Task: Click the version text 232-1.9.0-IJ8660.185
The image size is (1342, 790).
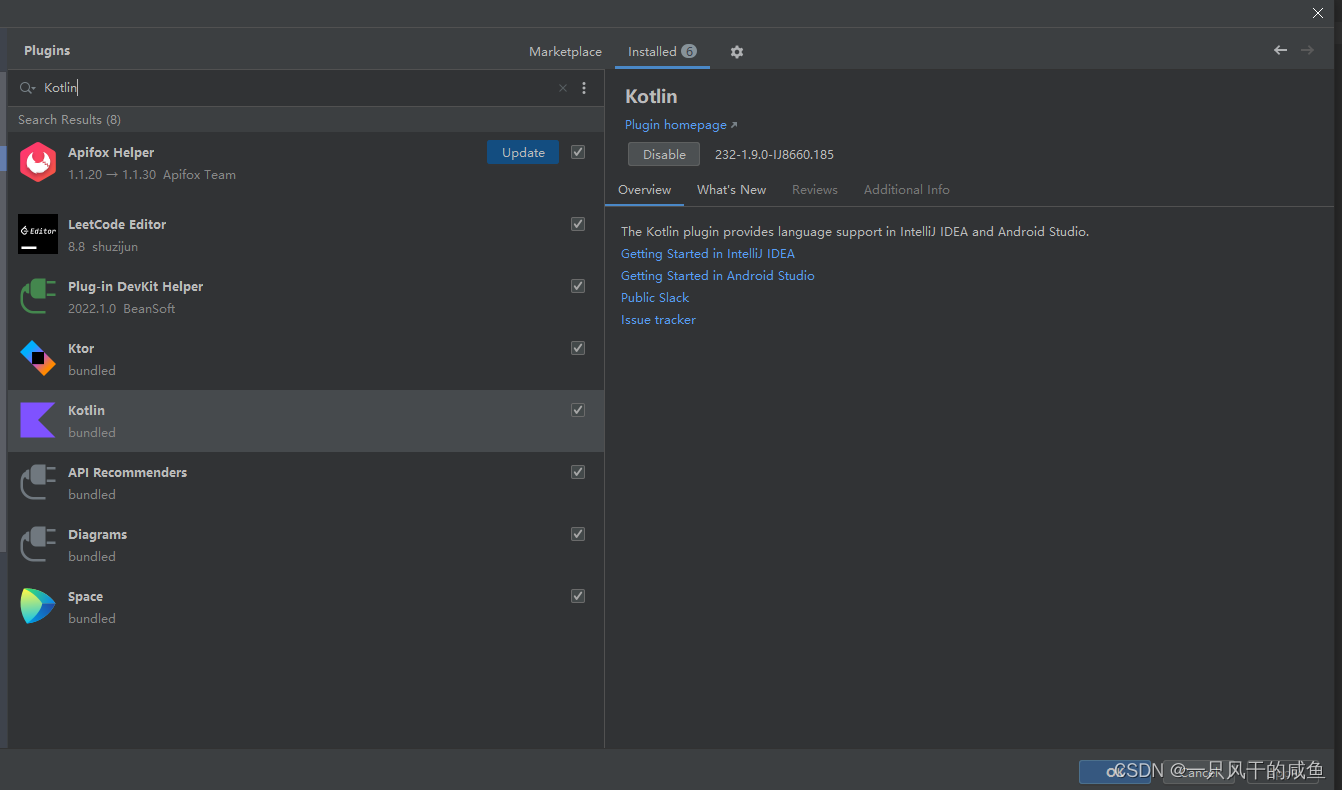Action: [774, 155]
